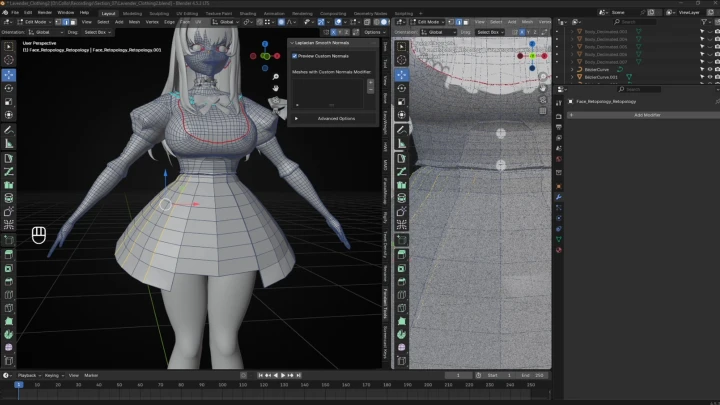720x405 pixels.
Task: Switch to the UV Editing workspace tab
Action: point(187,13)
